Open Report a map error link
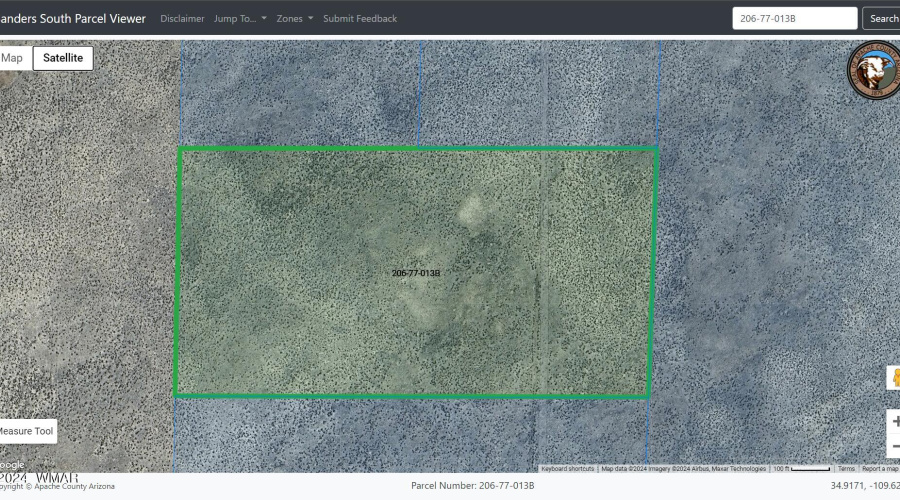The image size is (900, 500). click(x=880, y=469)
